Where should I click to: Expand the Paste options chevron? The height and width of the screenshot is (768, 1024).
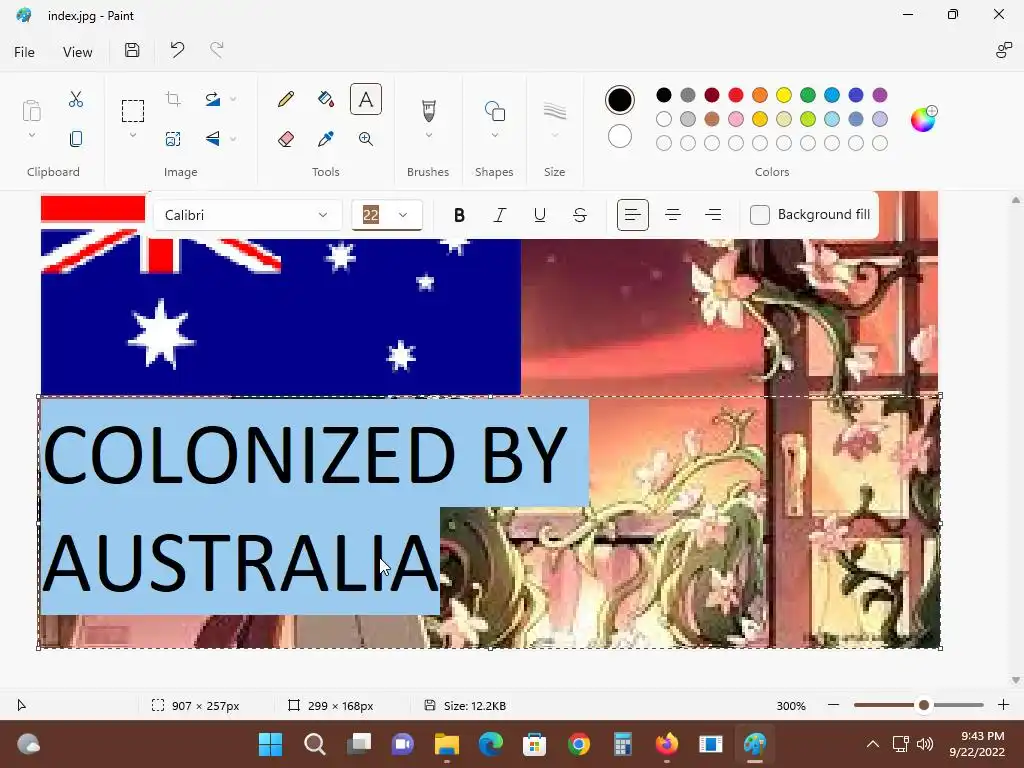coord(31,135)
